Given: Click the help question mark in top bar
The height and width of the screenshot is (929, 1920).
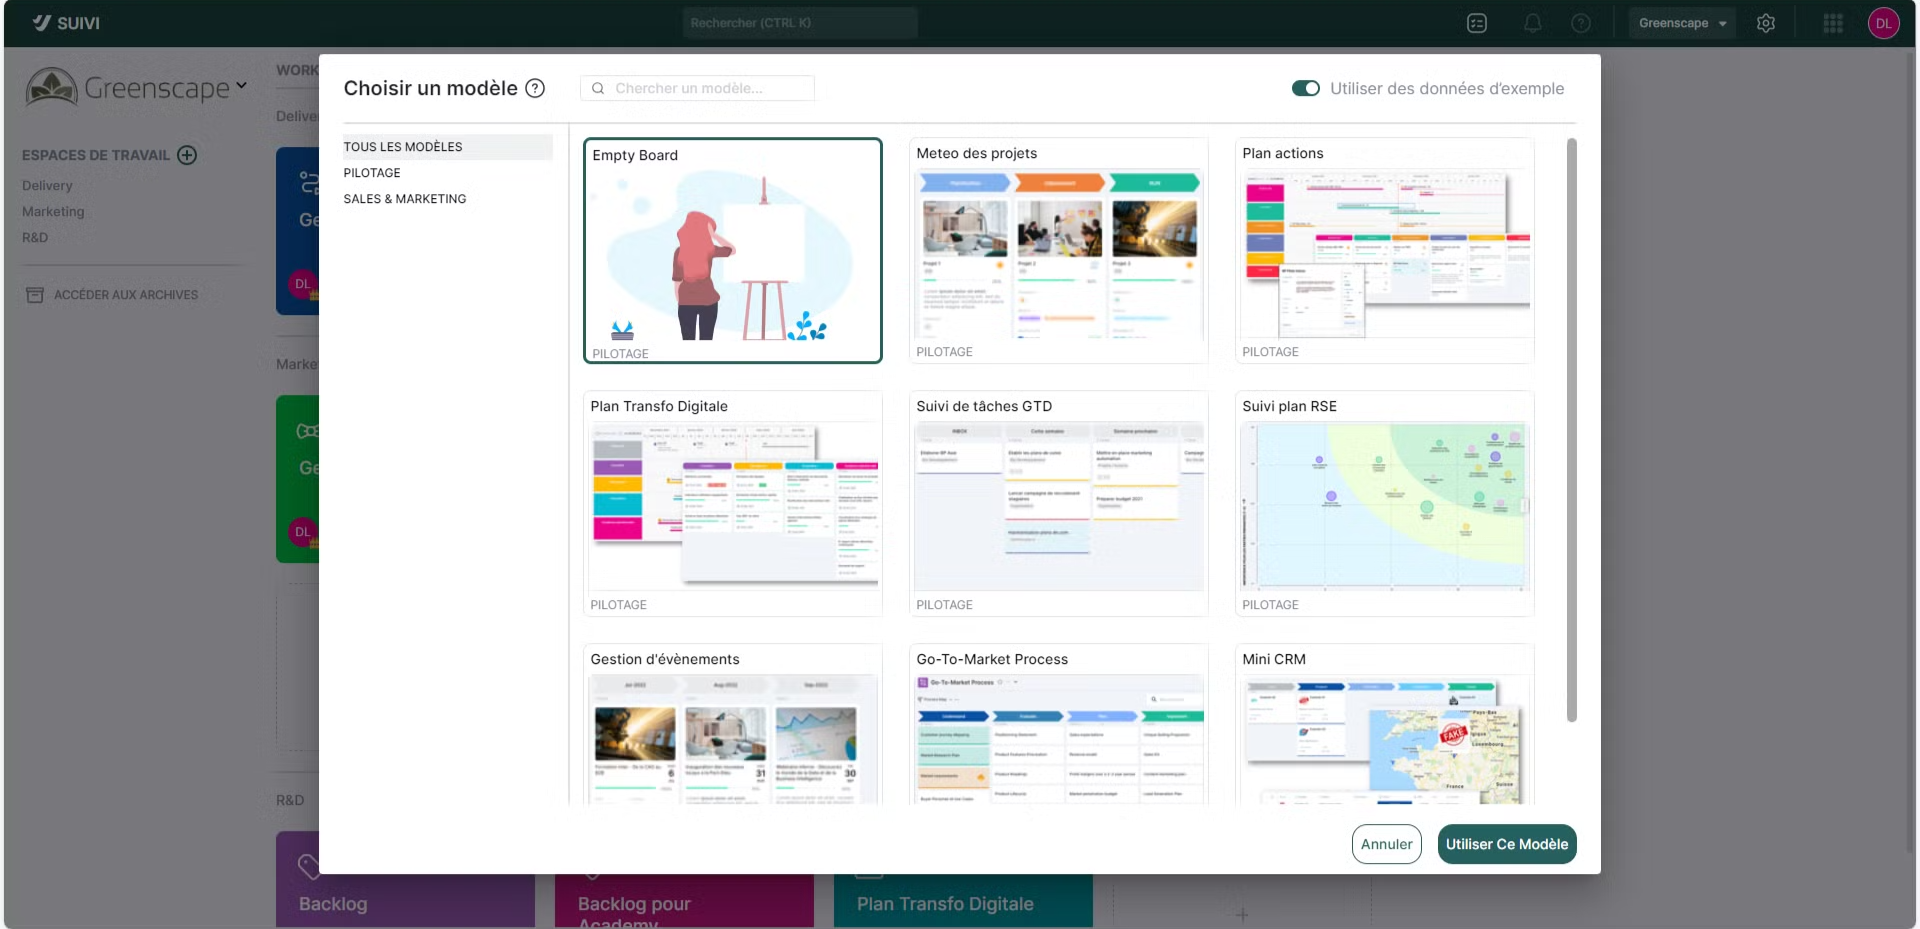Looking at the screenshot, I should click(x=1581, y=23).
